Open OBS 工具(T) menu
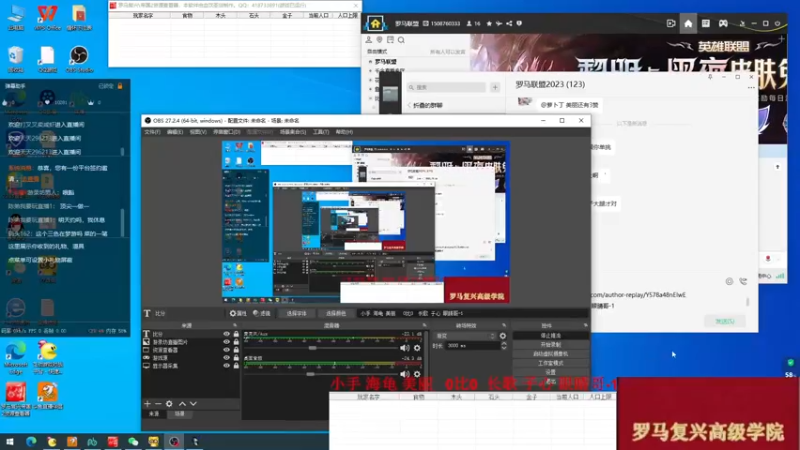800x450 pixels. (x=321, y=132)
